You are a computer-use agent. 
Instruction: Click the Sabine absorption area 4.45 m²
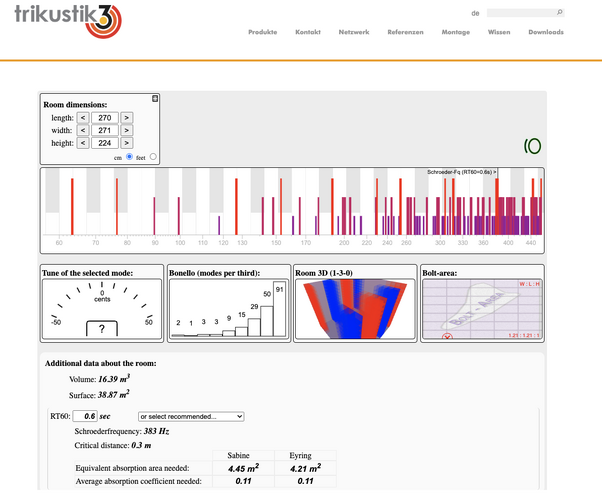coord(243,468)
